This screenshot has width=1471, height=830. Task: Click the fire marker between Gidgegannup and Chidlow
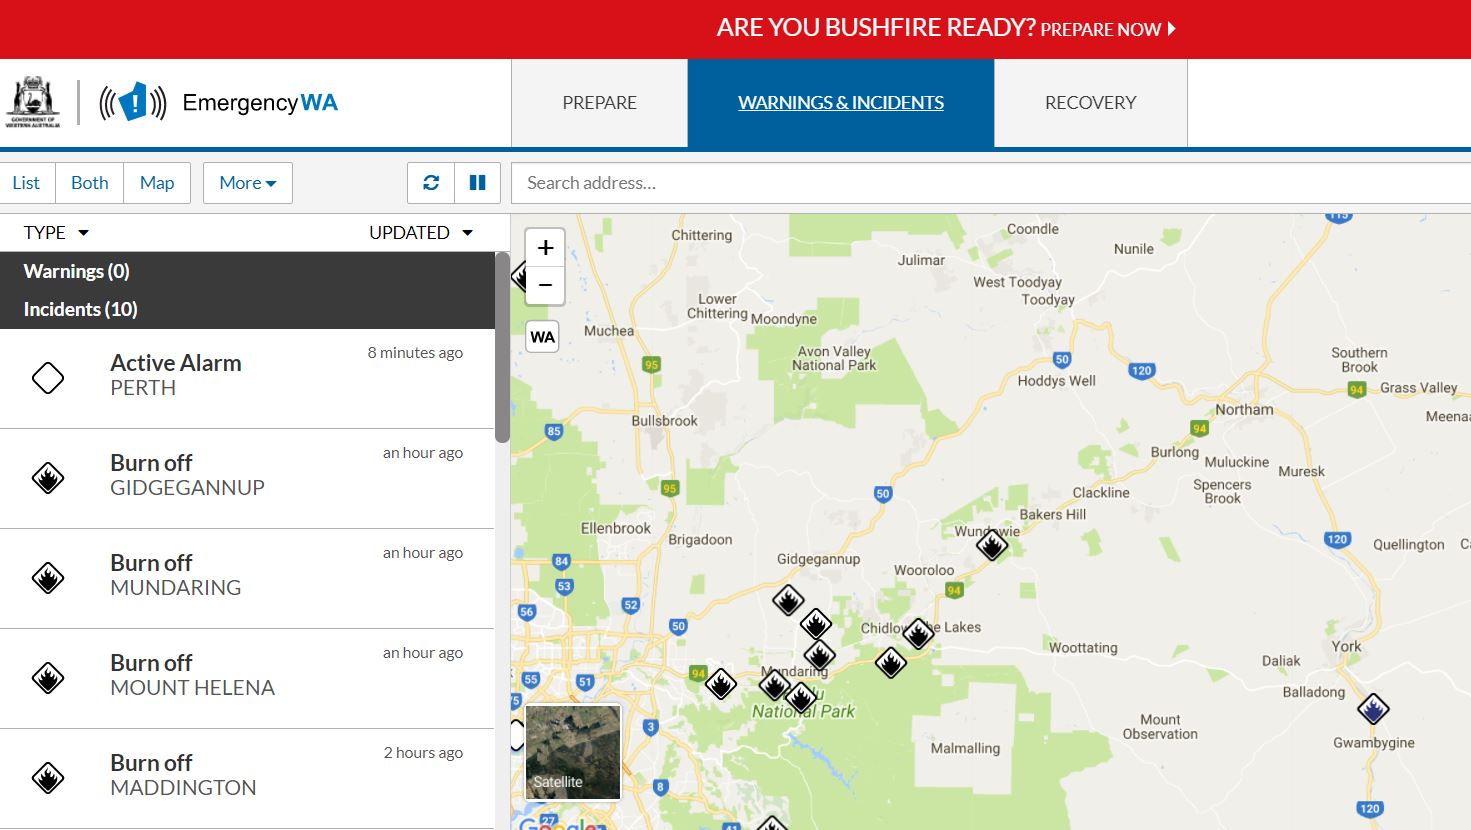[816, 624]
